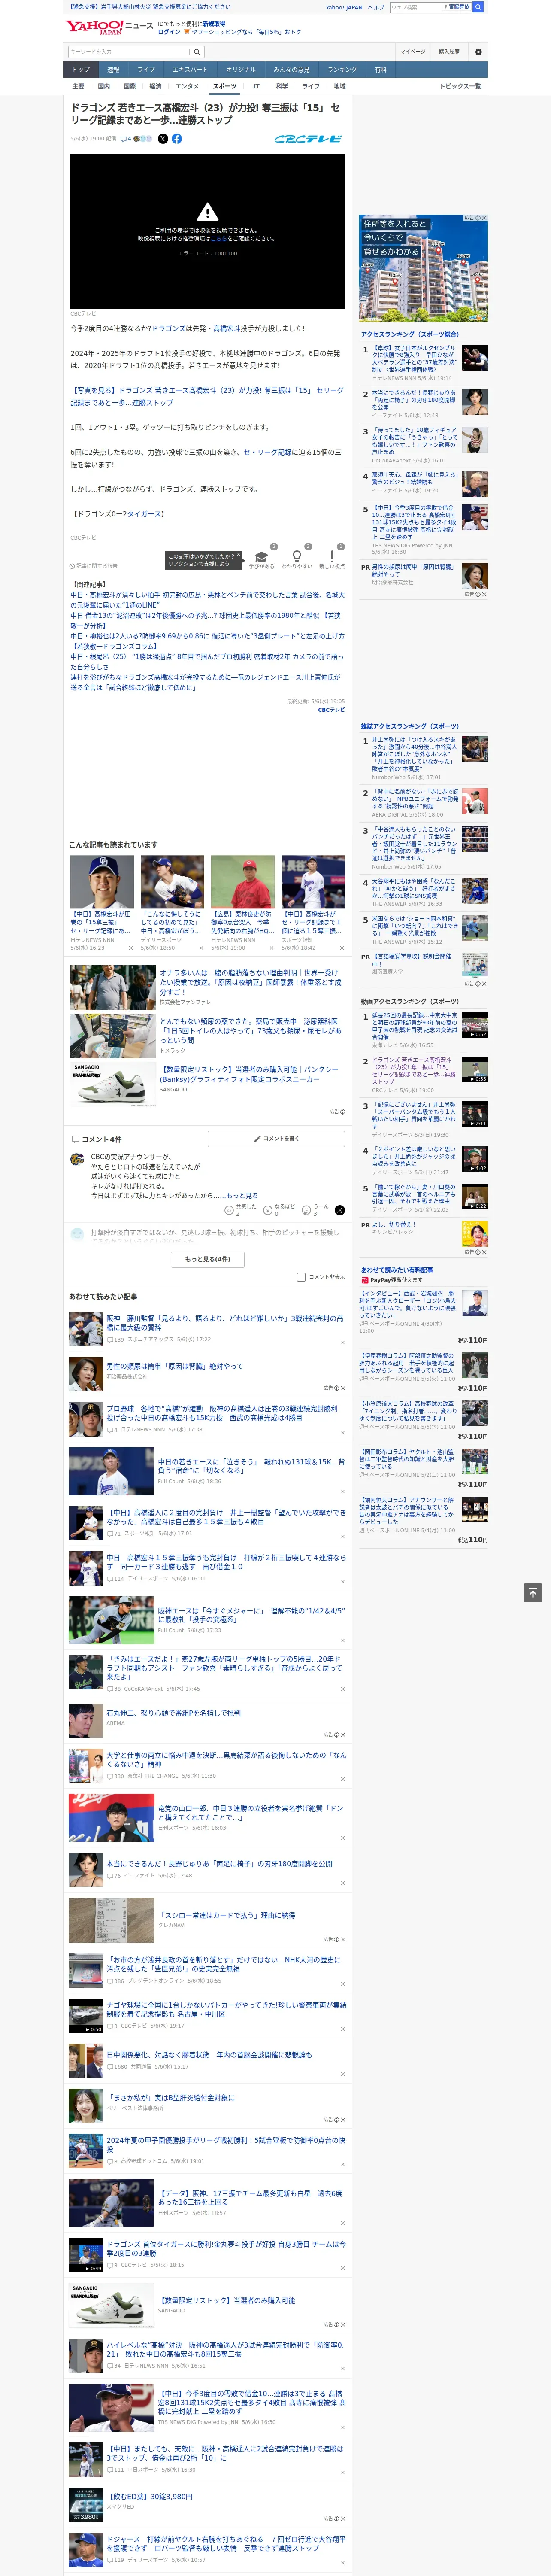Select the IT category
The width and height of the screenshot is (551, 2576).
[256, 86]
